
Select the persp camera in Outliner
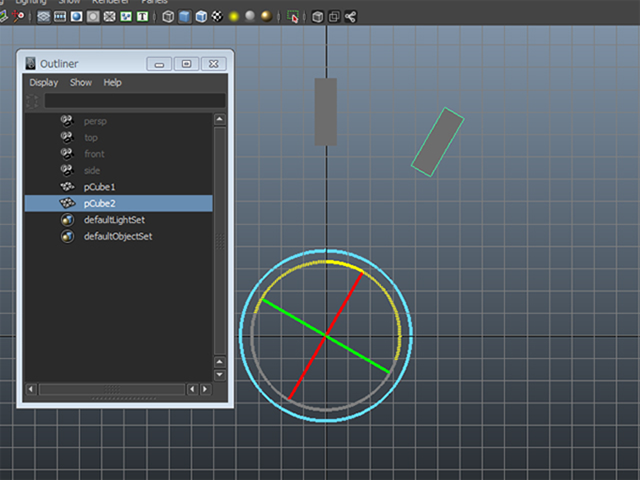click(118, 121)
